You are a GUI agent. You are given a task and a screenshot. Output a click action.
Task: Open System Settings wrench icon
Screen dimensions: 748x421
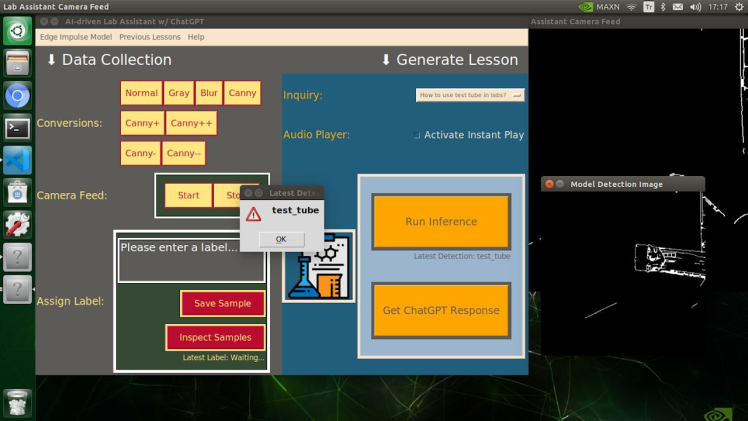pos(17,224)
